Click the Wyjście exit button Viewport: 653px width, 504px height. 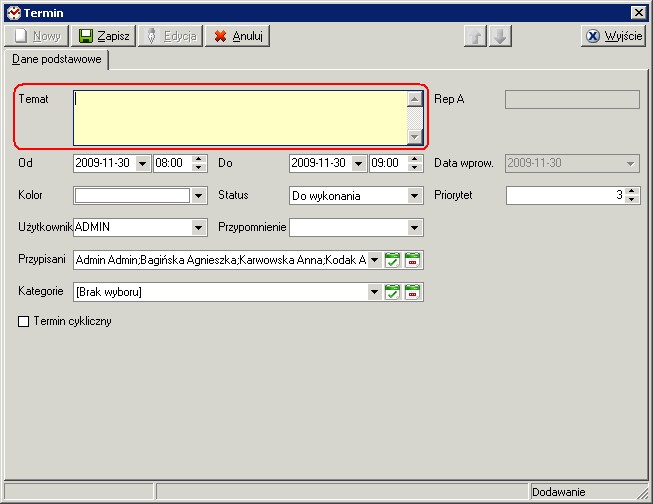tap(613, 36)
